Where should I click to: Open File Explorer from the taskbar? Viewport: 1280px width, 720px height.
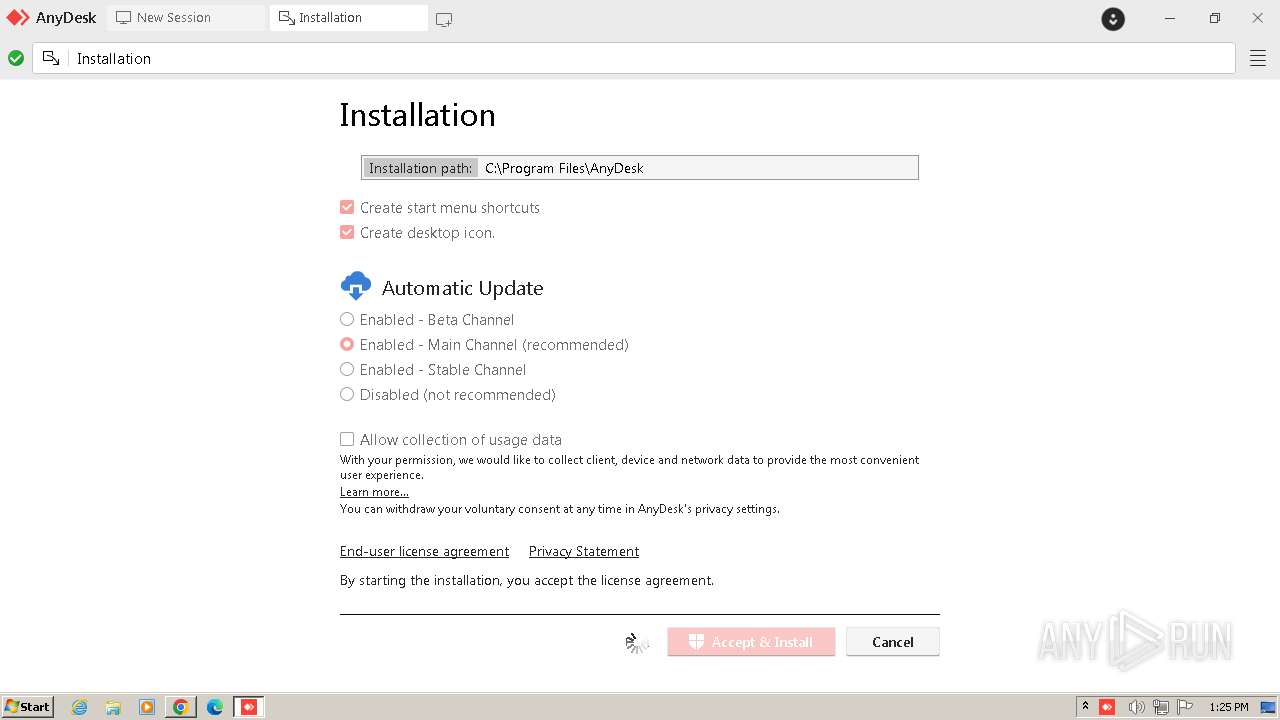[x=113, y=707]
